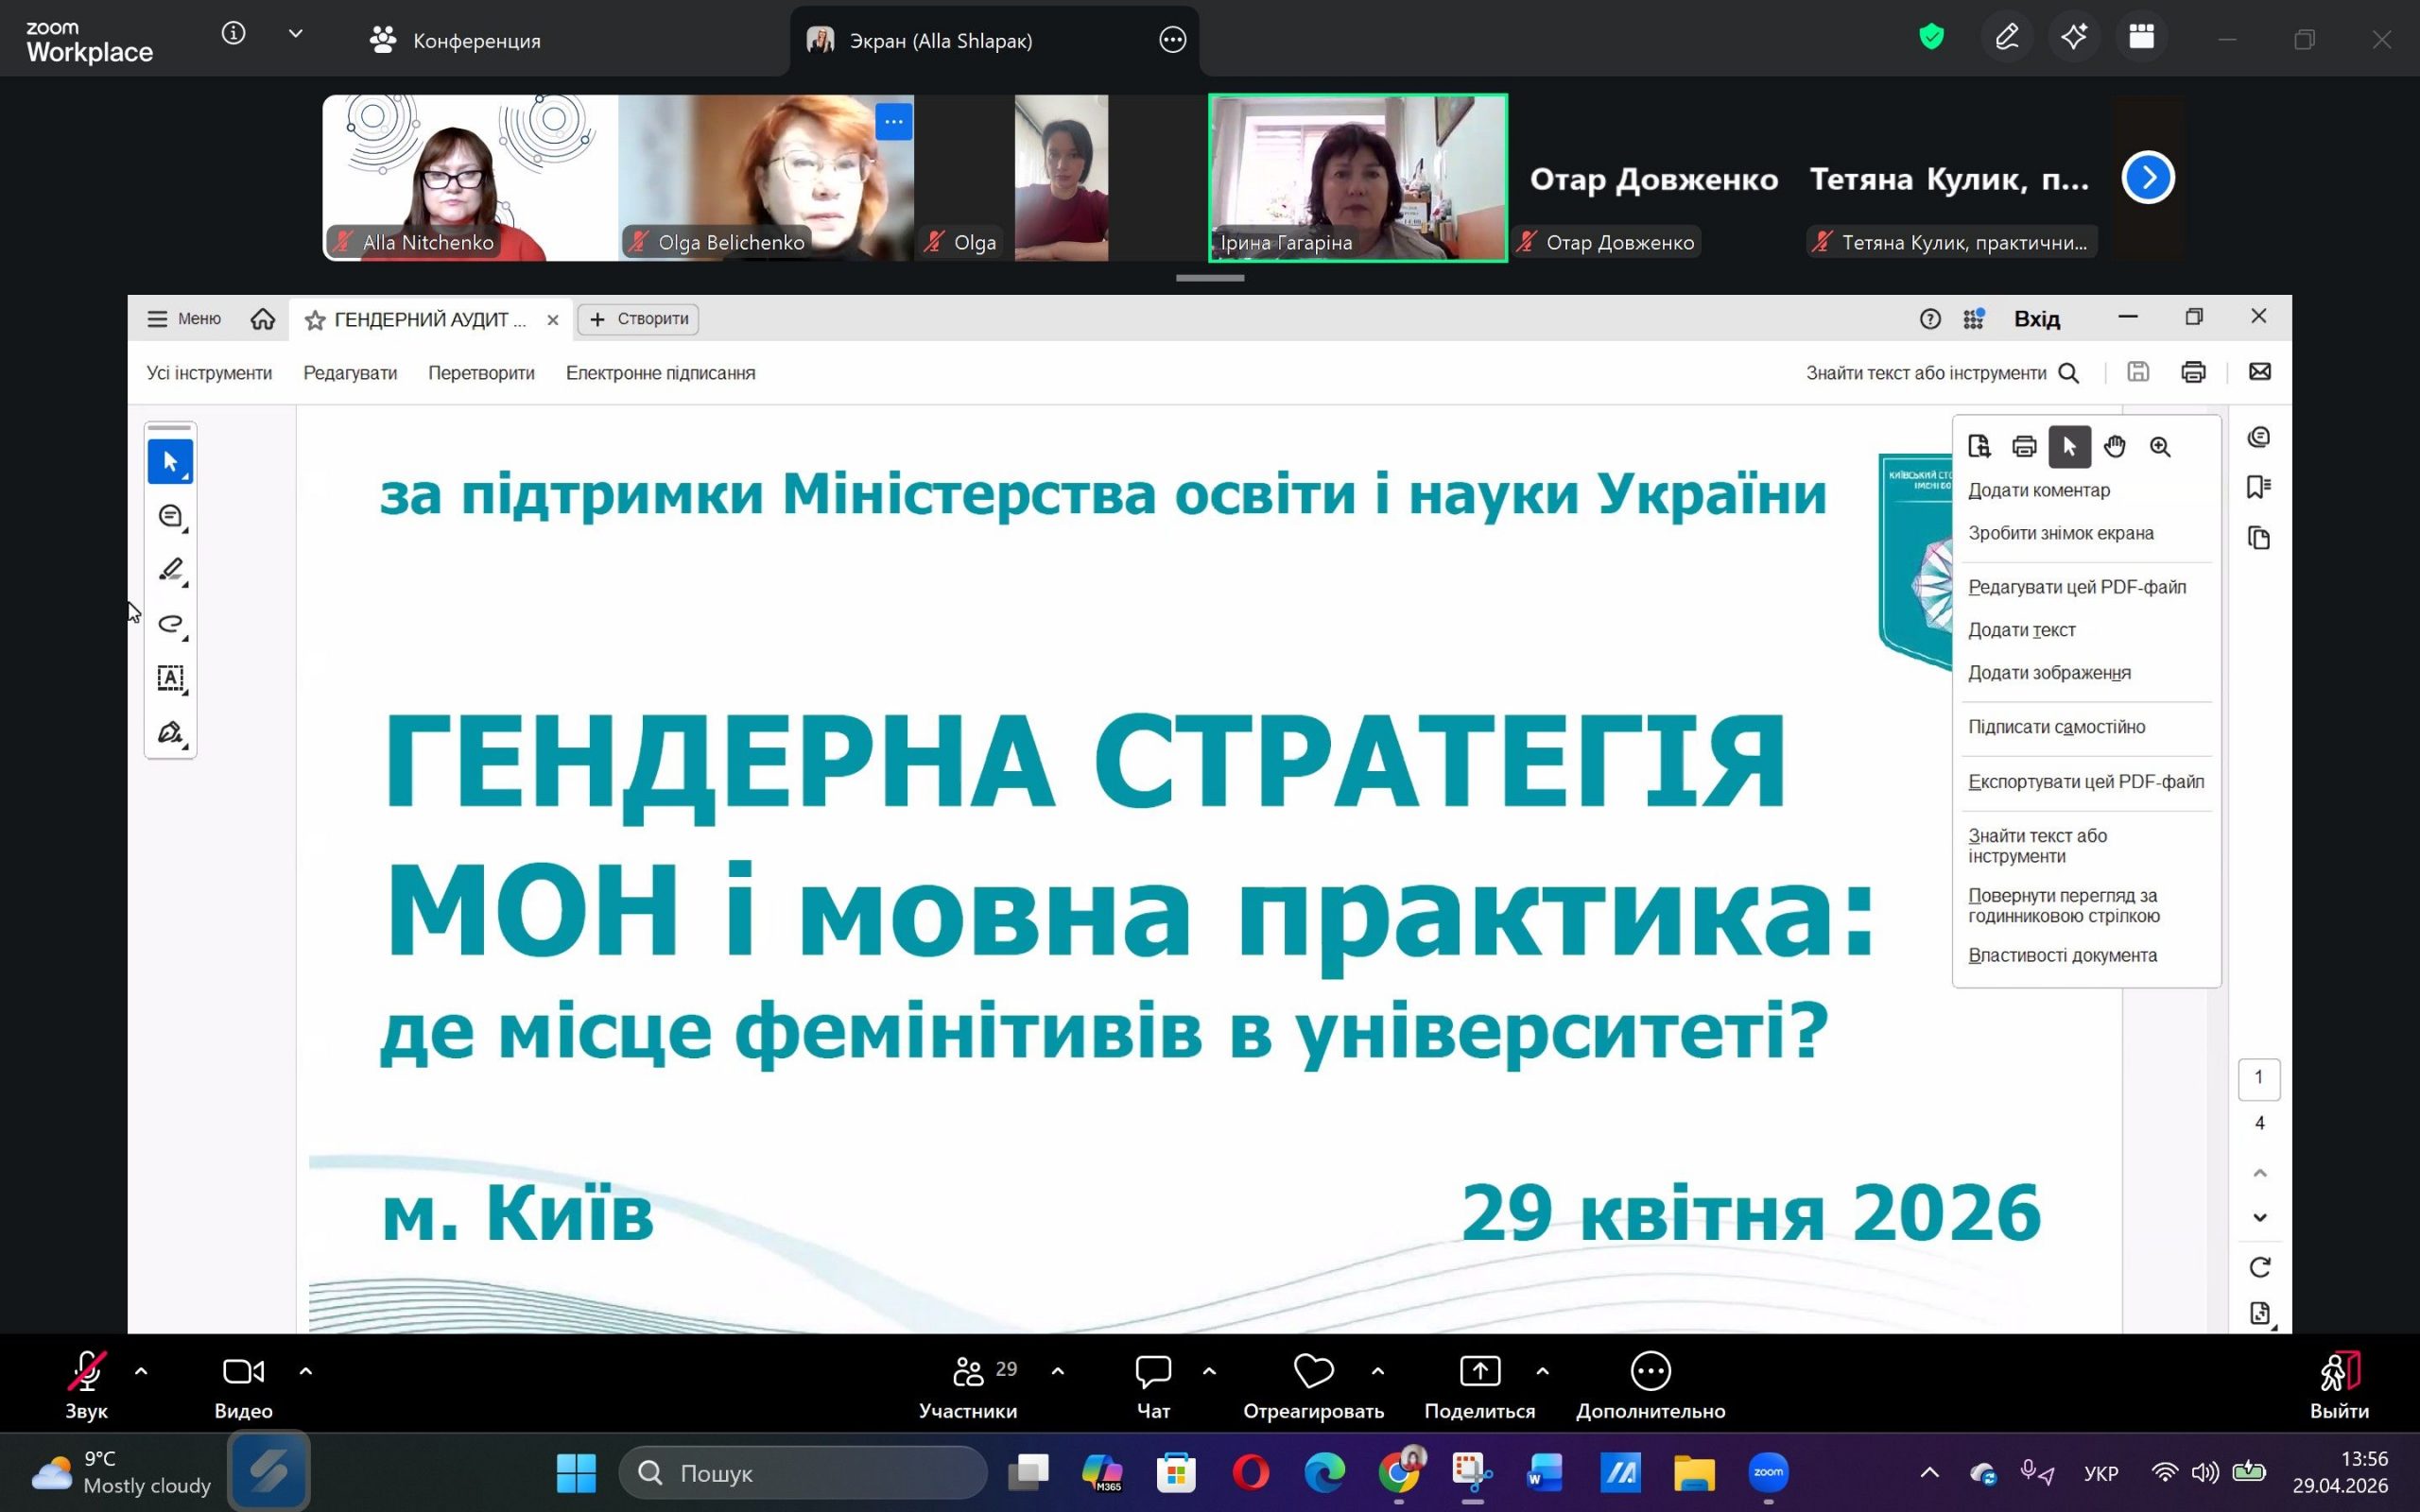Start the video in Zoom
The image size is (2420, 1512).
tap(241, 1371)
